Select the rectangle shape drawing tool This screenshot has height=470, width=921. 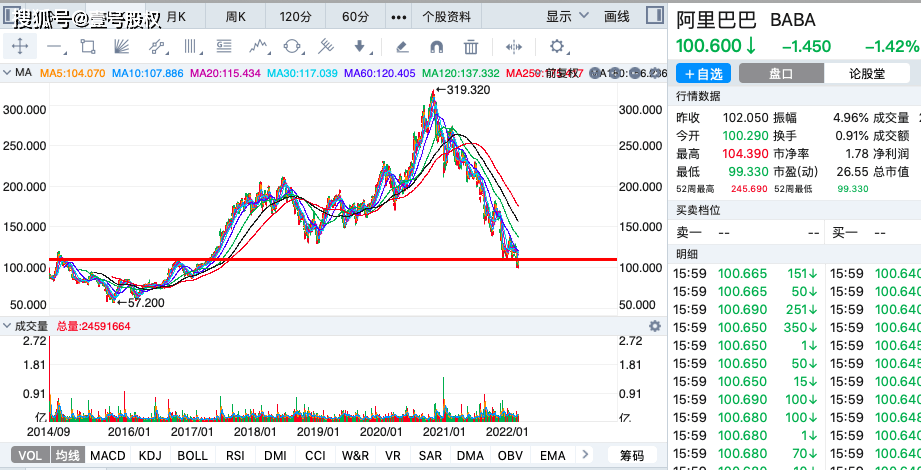pyautogui.click(x=88, y=46)
